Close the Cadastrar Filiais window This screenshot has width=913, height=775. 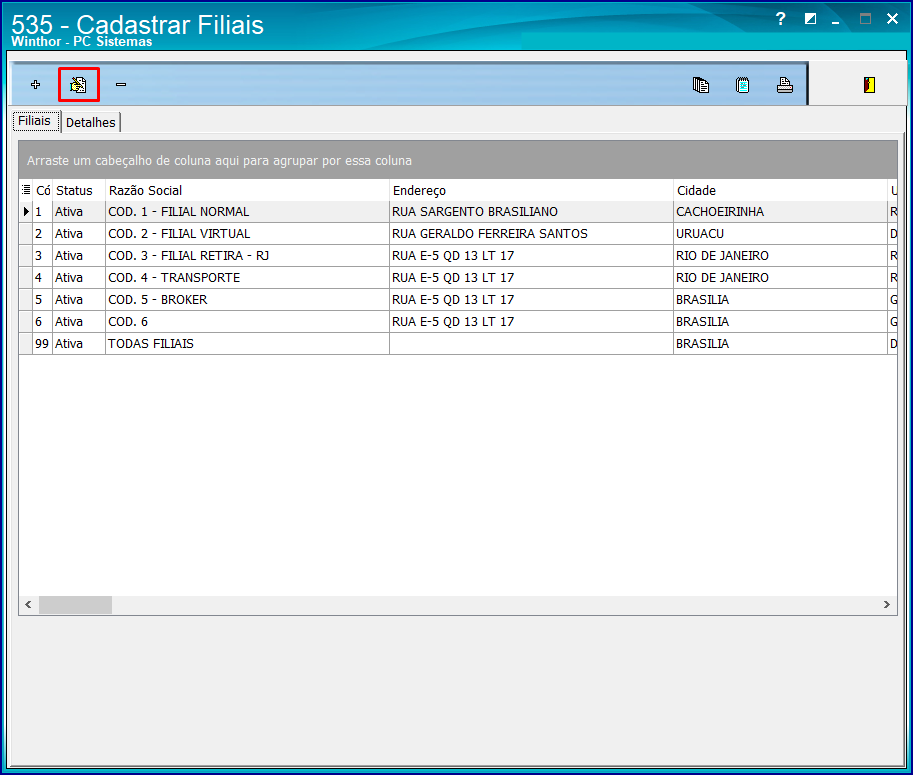[892, 19]
